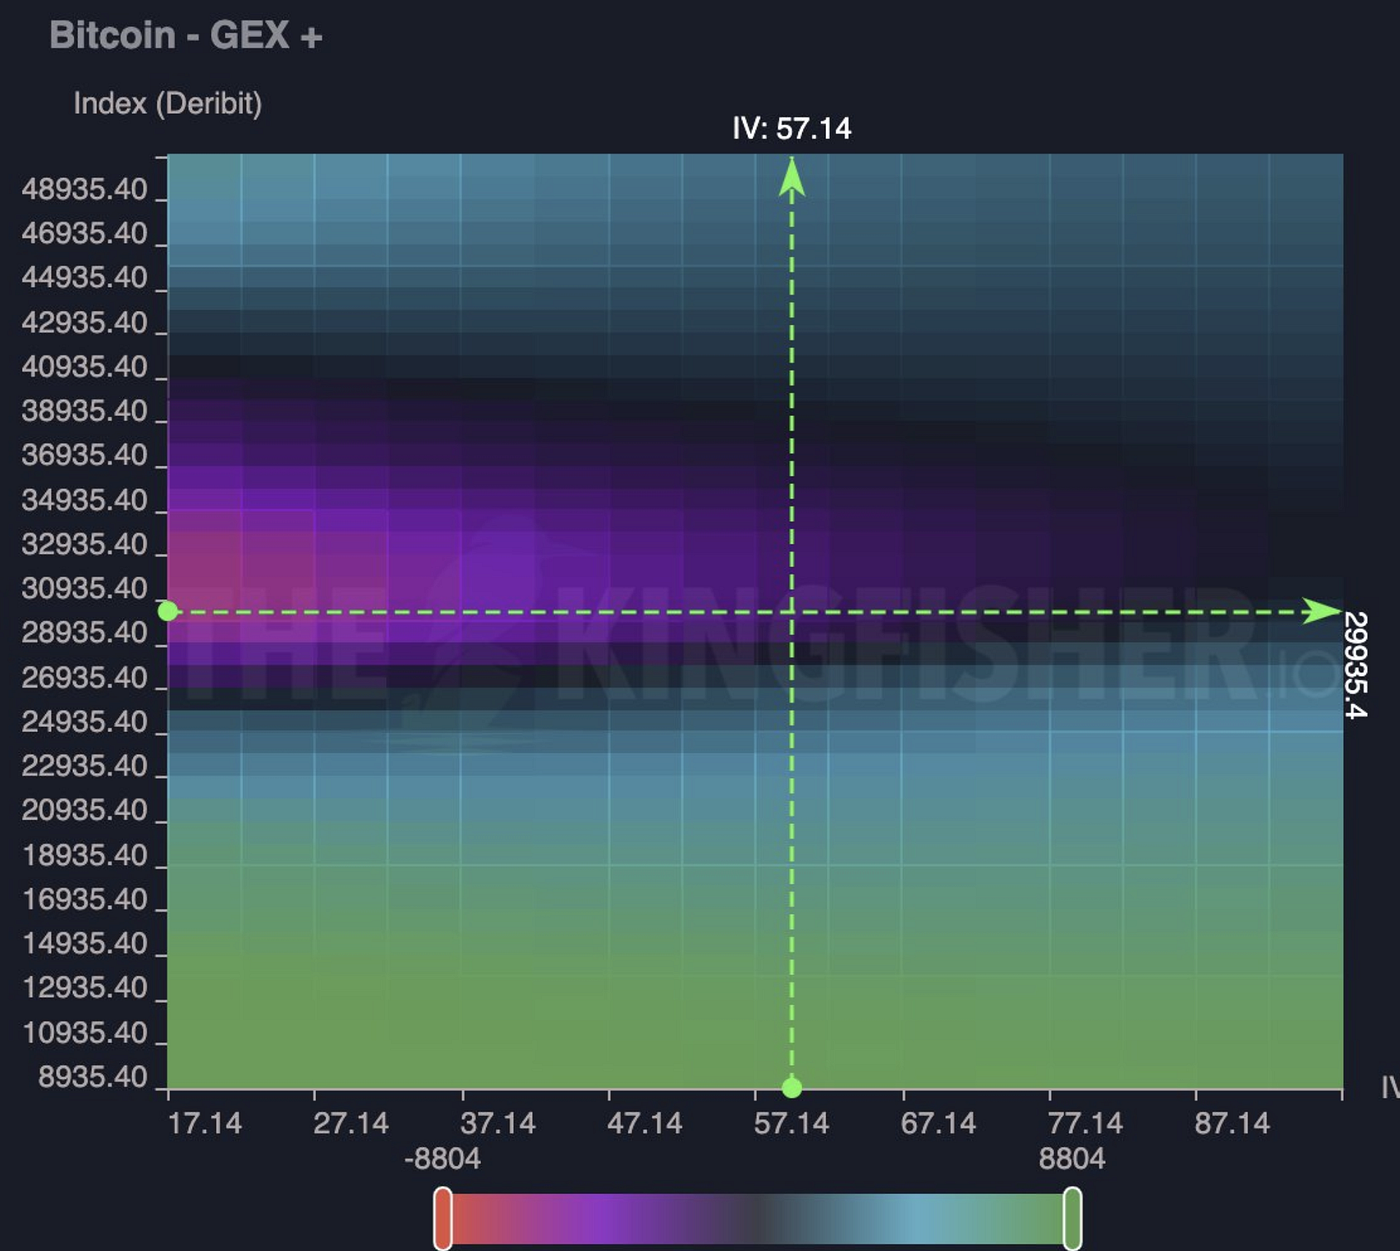The image size is (1400, 1251).
Task: Click the "Bitcoin - GEX +" chart title
Action: (x=186, y=36)
